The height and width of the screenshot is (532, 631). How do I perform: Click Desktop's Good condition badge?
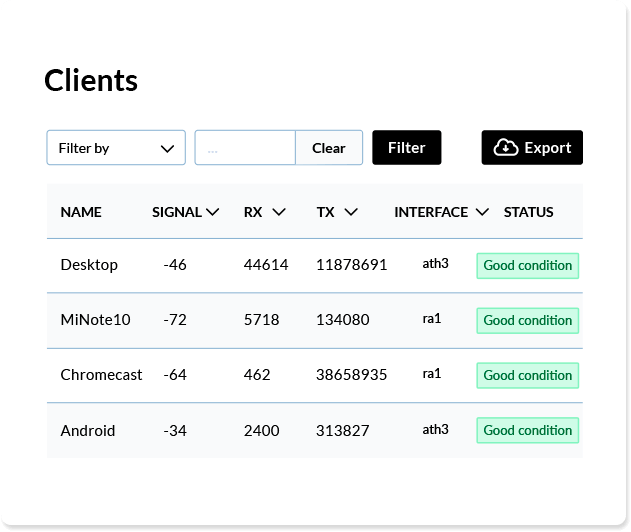click(528, 266)
